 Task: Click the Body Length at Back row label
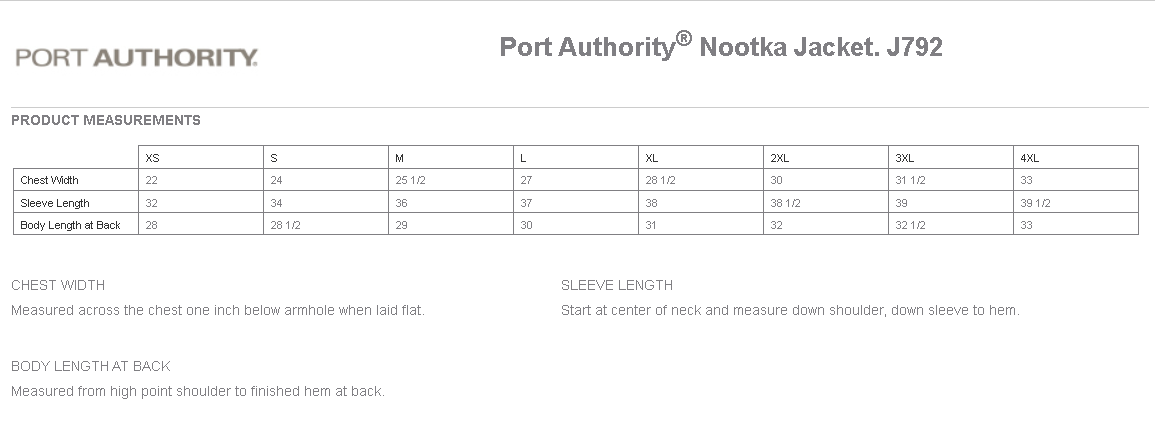(x=70, y=225)
